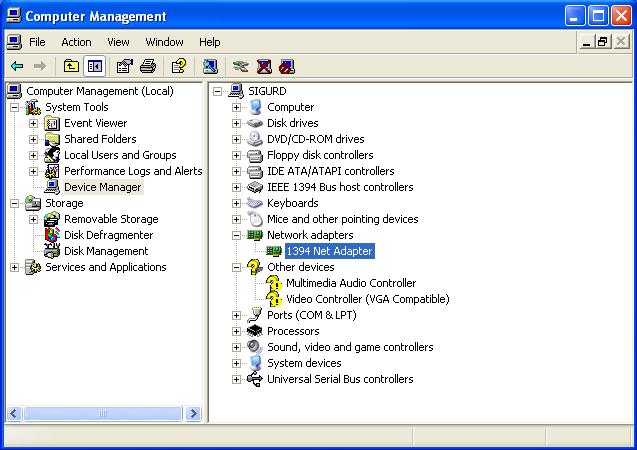Click Scan for hardware changes icon
The width and height of the screenshot is (637, 450).
pos(210,66)
